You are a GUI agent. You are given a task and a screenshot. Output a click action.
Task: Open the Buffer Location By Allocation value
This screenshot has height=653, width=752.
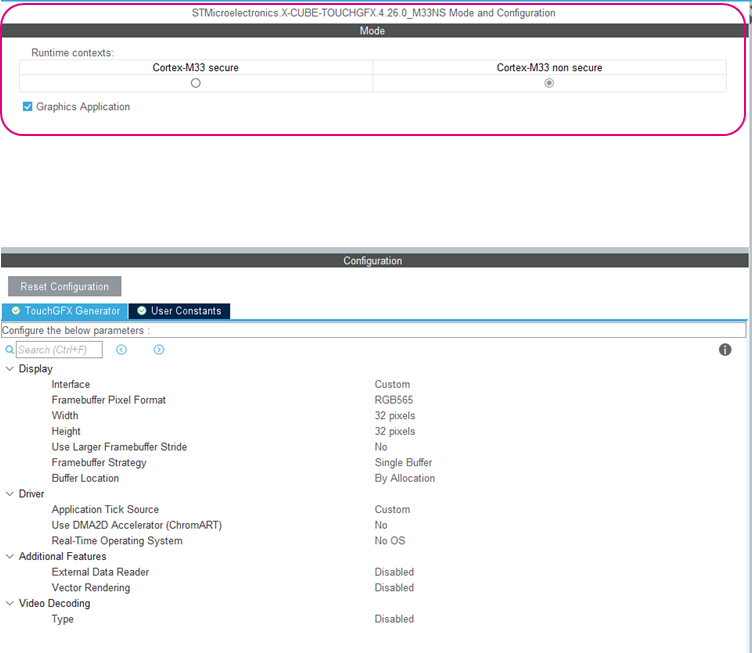tap(405, 478)
